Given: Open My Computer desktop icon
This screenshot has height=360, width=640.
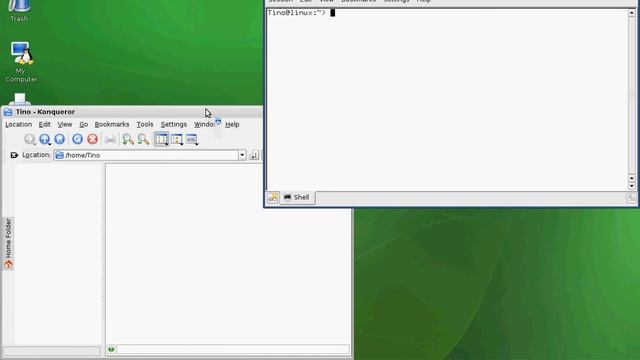Looking at the screenshot, I should (21, 62).
